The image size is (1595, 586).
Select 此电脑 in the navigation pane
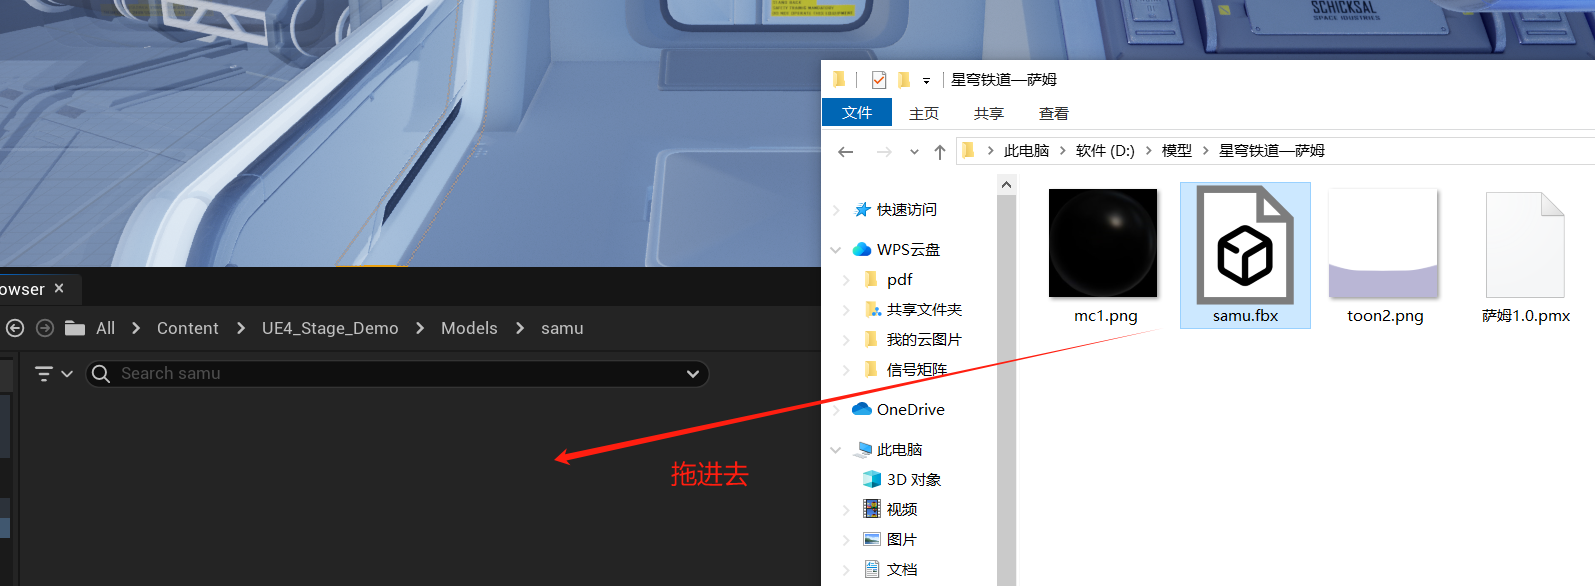point(899,449)
